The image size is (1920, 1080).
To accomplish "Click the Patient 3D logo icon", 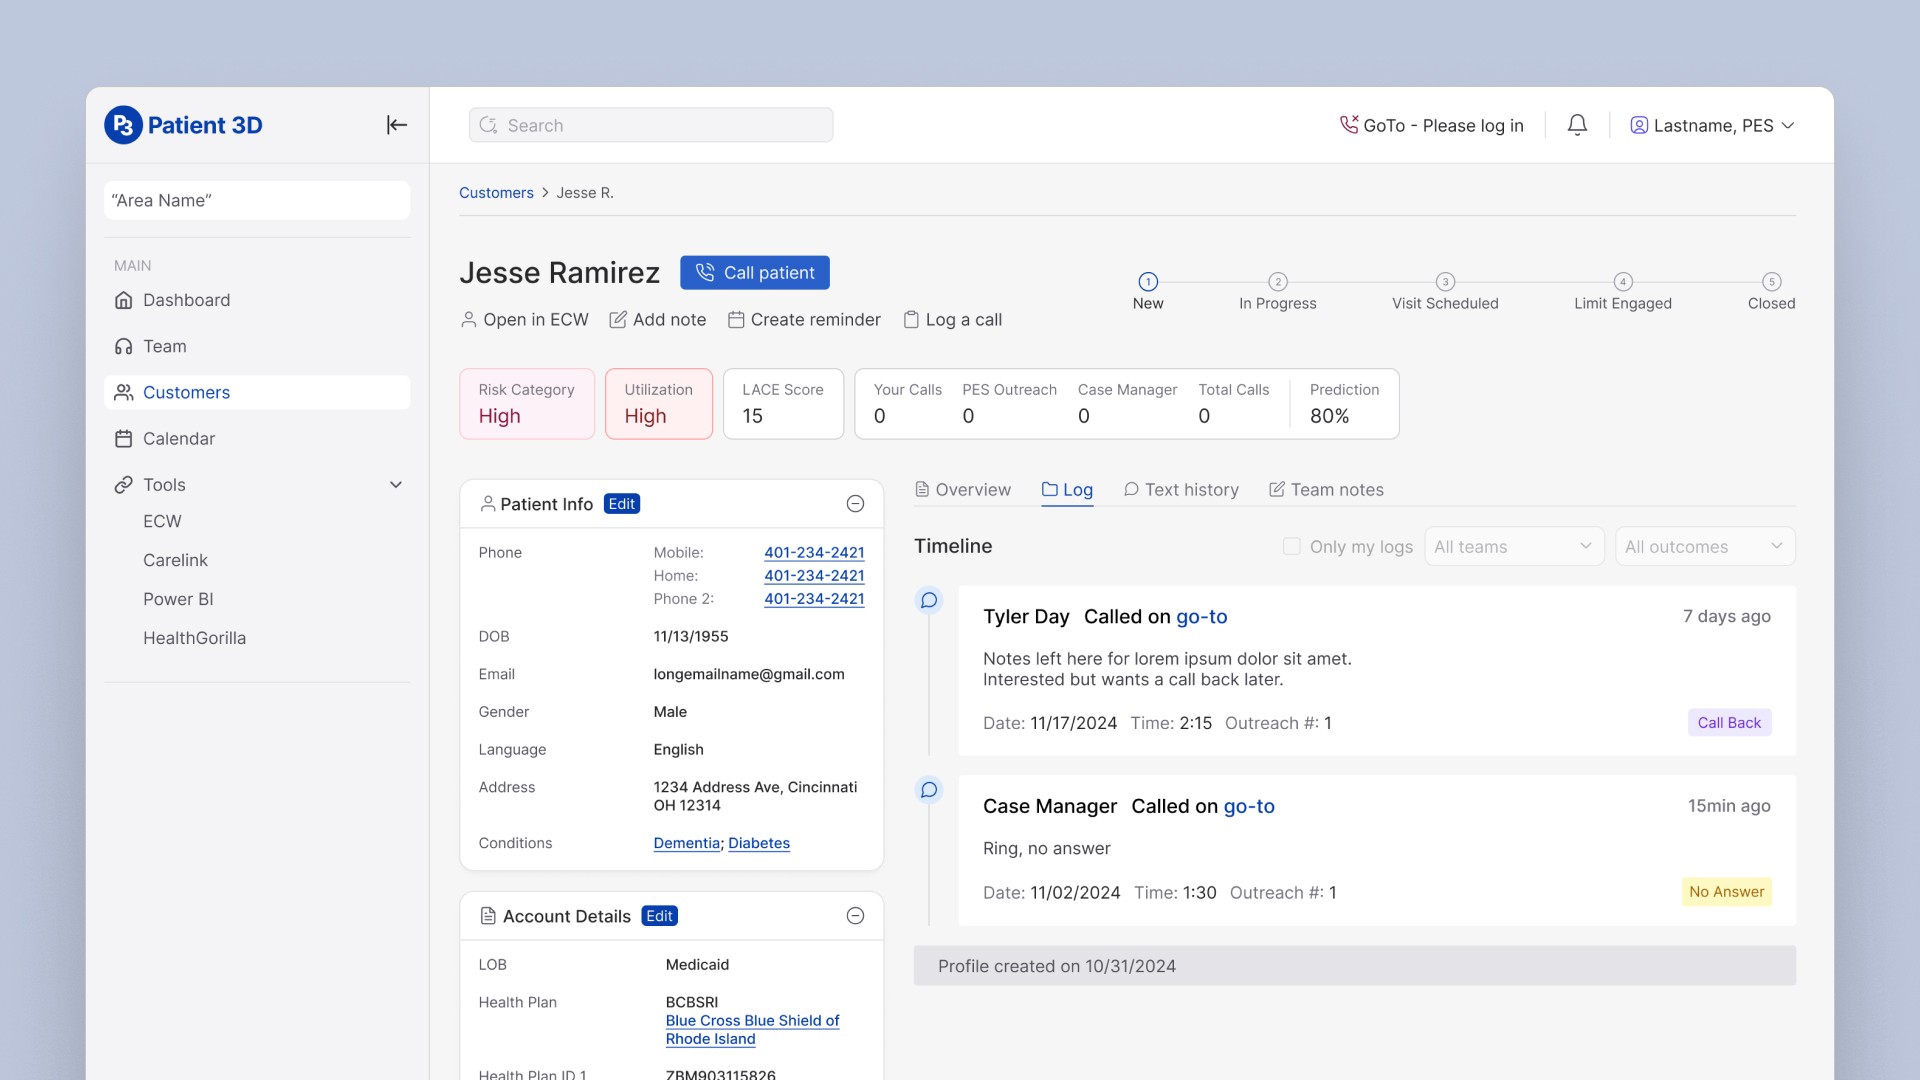I will (x=123, y=125).
